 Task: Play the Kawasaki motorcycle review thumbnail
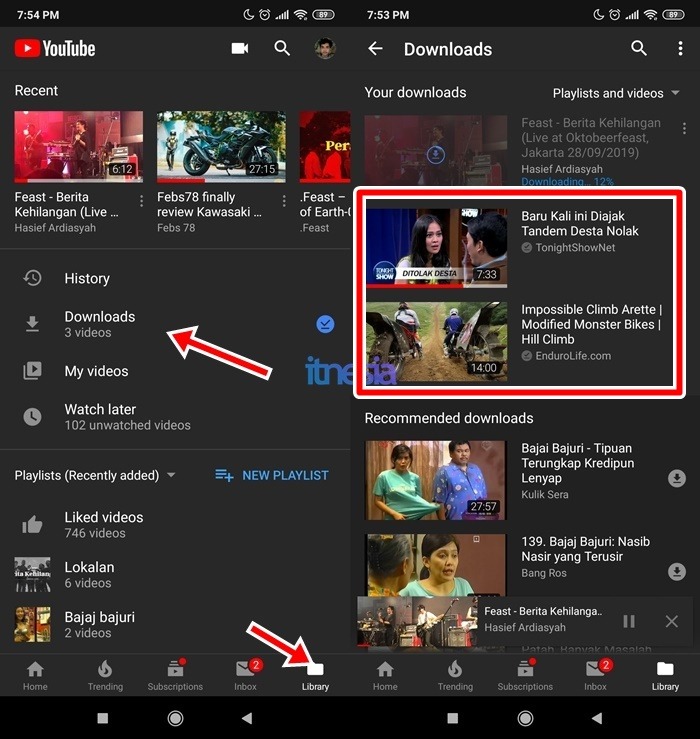221,147
